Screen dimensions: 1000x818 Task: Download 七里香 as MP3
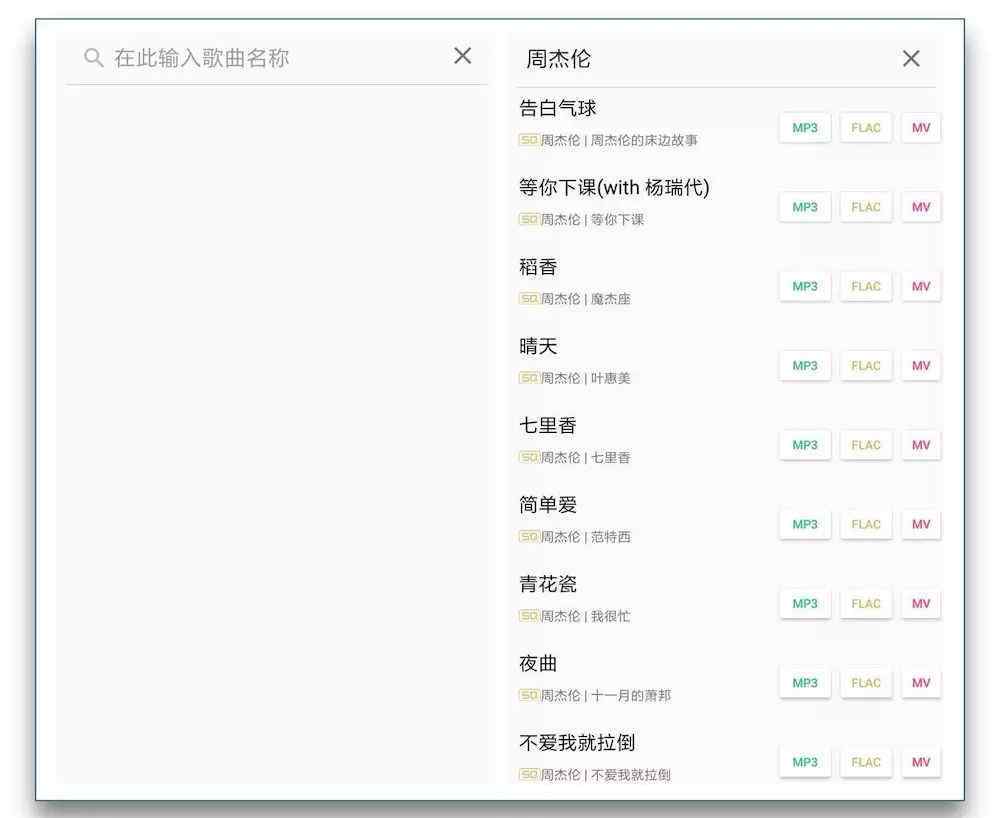(x=805, y=445)
